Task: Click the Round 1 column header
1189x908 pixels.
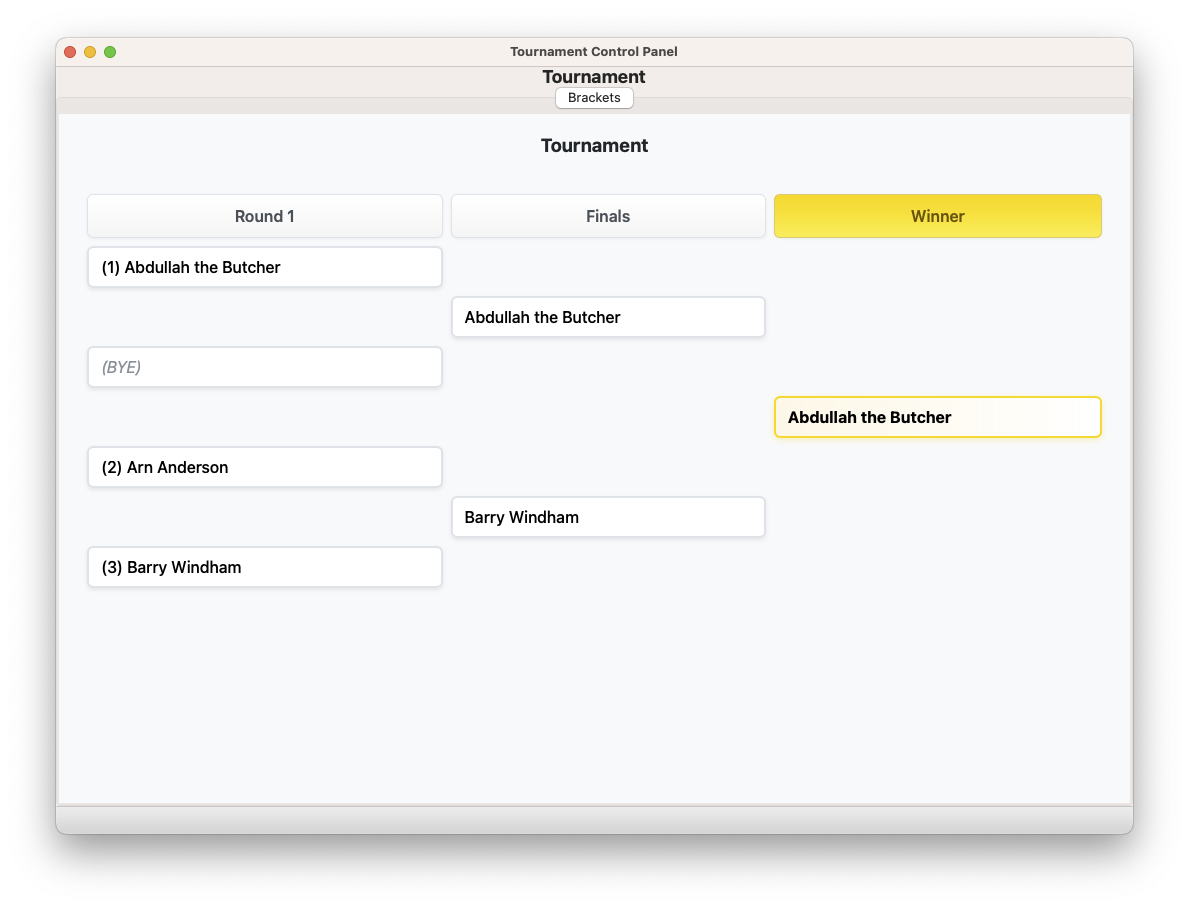Action: click(265, 216)
